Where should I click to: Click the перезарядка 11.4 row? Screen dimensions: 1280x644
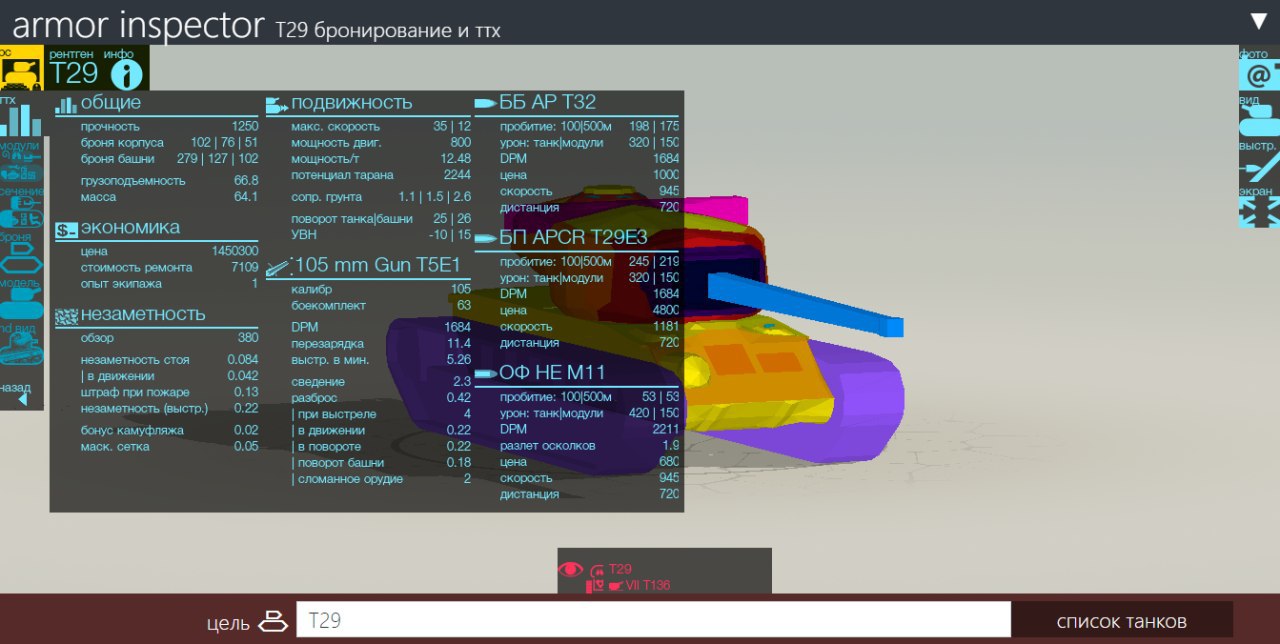pyautogui.click(x=381, y=343)
